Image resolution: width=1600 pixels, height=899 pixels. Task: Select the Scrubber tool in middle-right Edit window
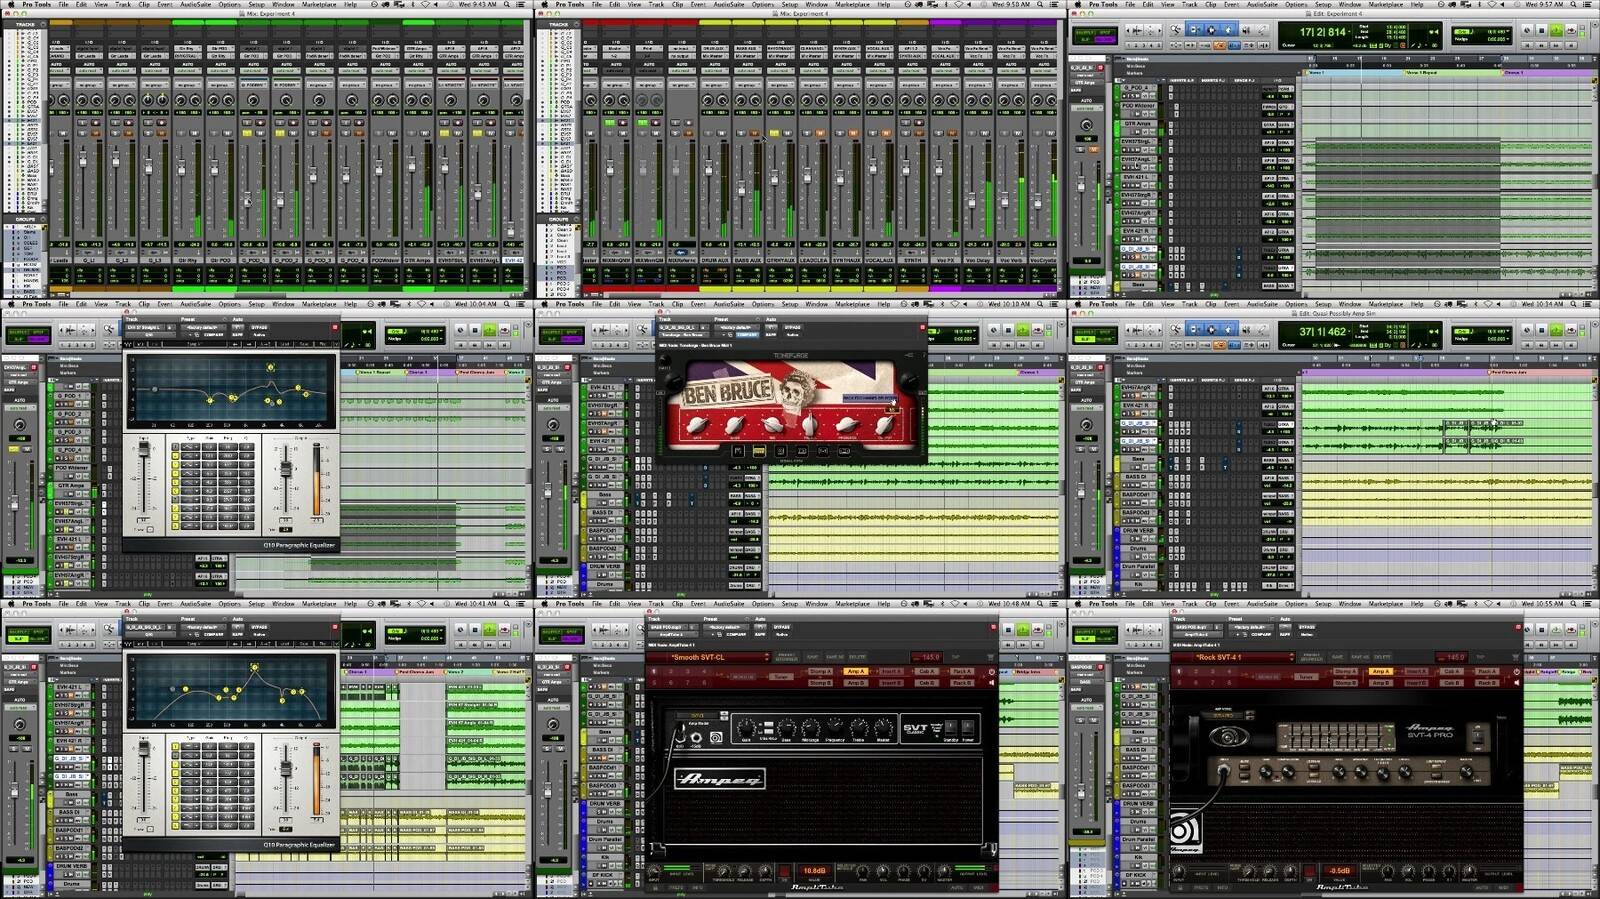click(1246, 330)
